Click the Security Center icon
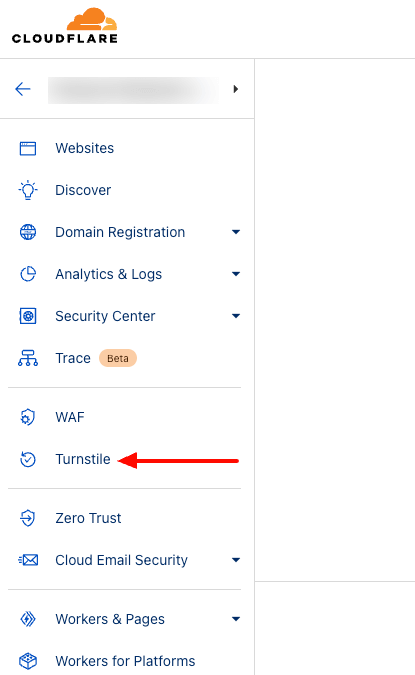415x675 pixels. coord(28,316)
